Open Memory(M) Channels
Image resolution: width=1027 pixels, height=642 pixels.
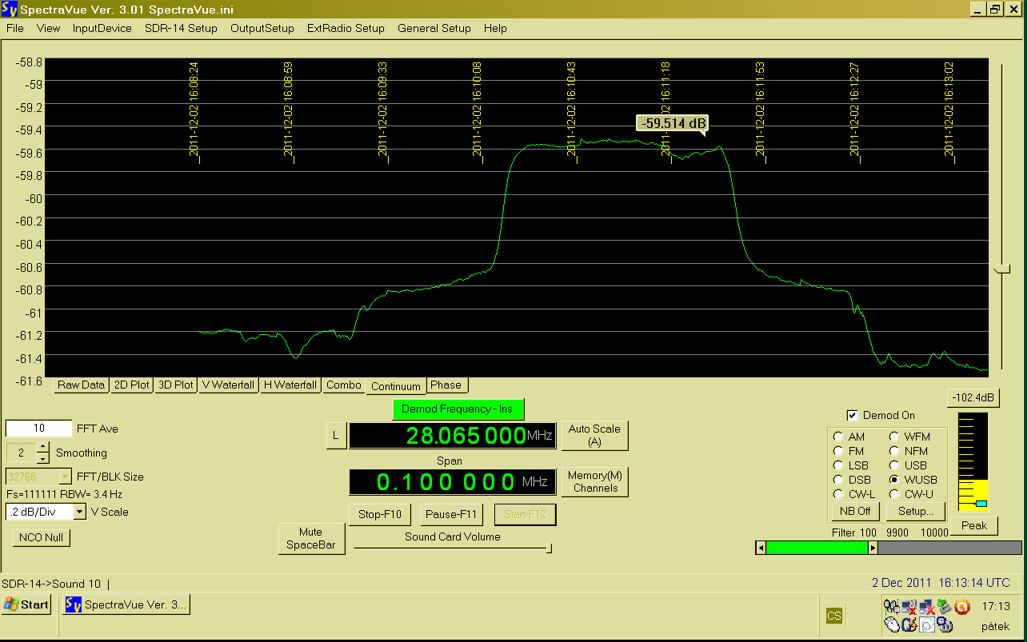(x=594, y=482)
